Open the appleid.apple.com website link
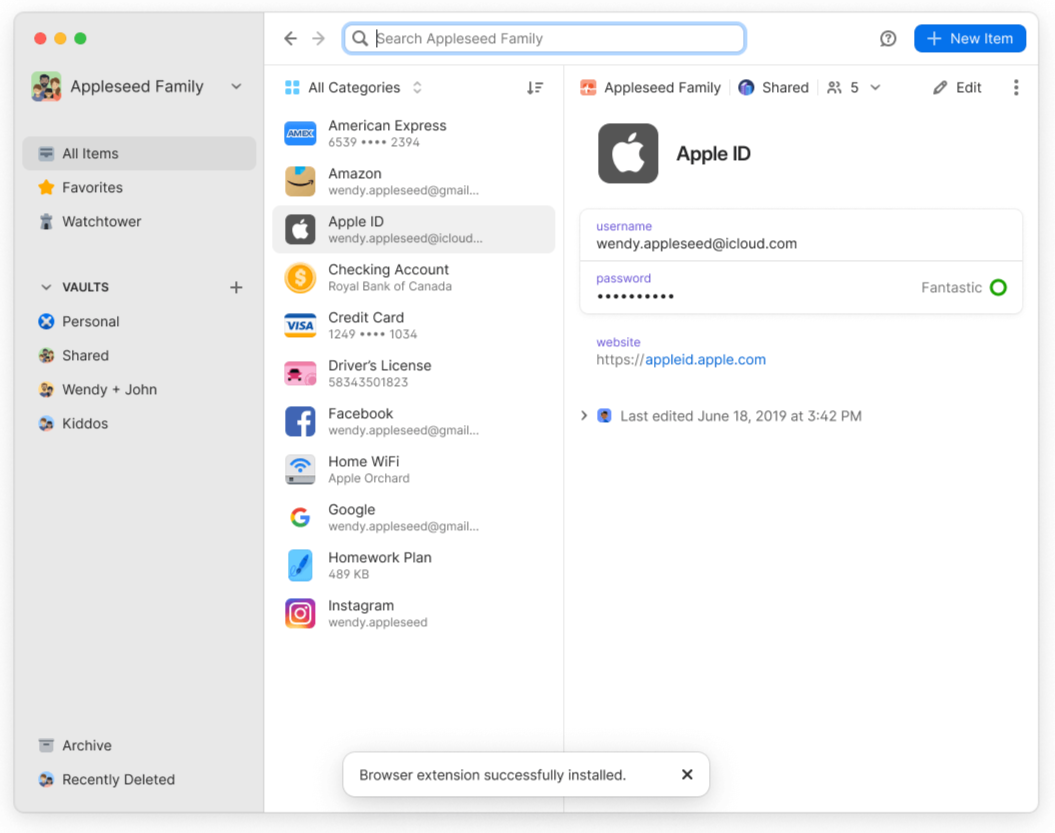 point(705,359)
